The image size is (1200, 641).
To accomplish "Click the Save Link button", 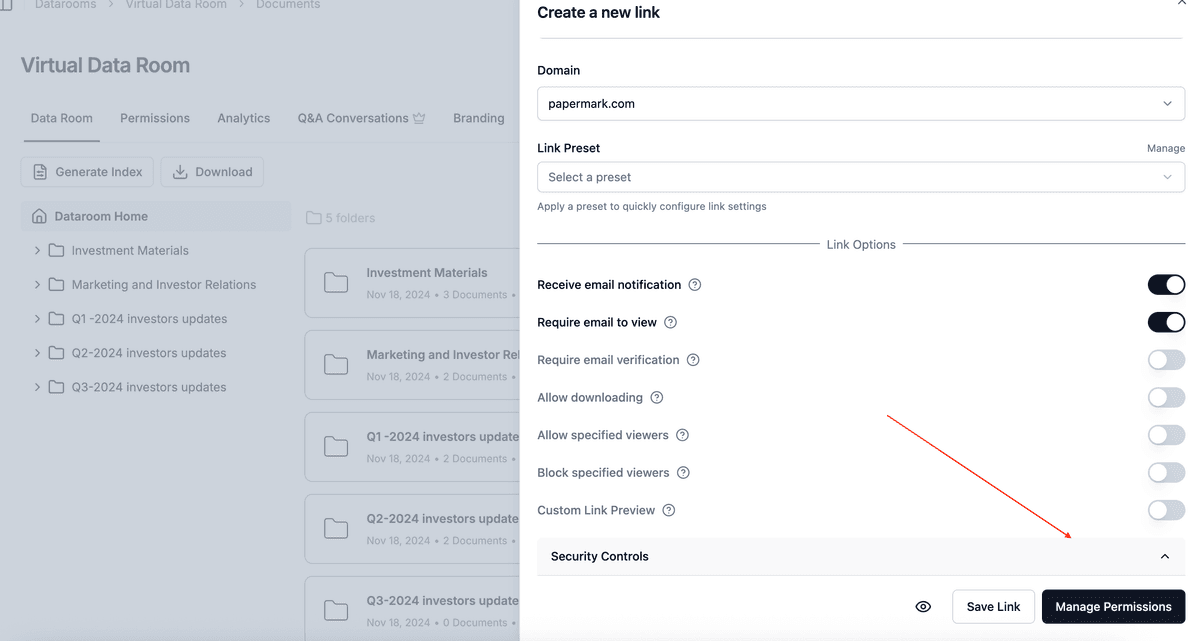I will [x=993, y=607].
